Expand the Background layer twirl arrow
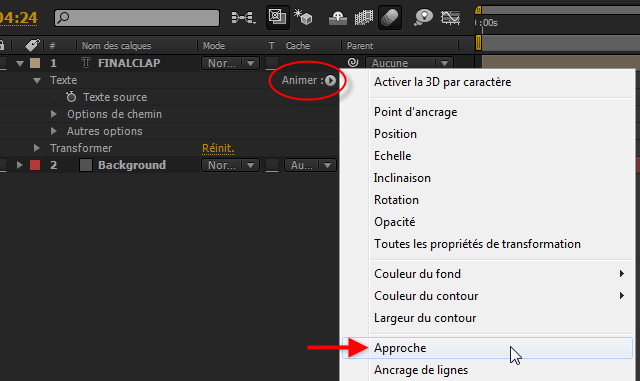Screen dimensions: 640x381 tap(19, 165)
